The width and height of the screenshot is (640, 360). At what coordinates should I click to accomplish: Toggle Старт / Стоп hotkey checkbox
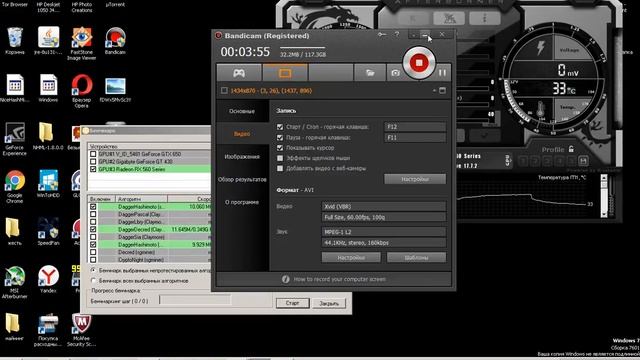[280, 127]
